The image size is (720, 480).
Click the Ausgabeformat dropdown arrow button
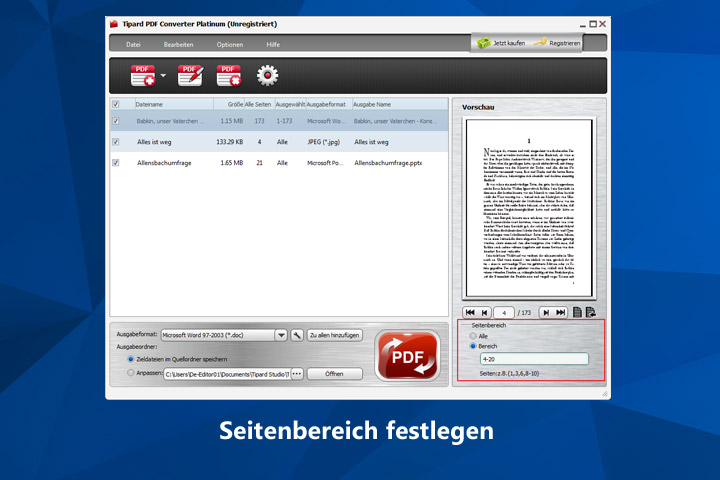point(281,335)
